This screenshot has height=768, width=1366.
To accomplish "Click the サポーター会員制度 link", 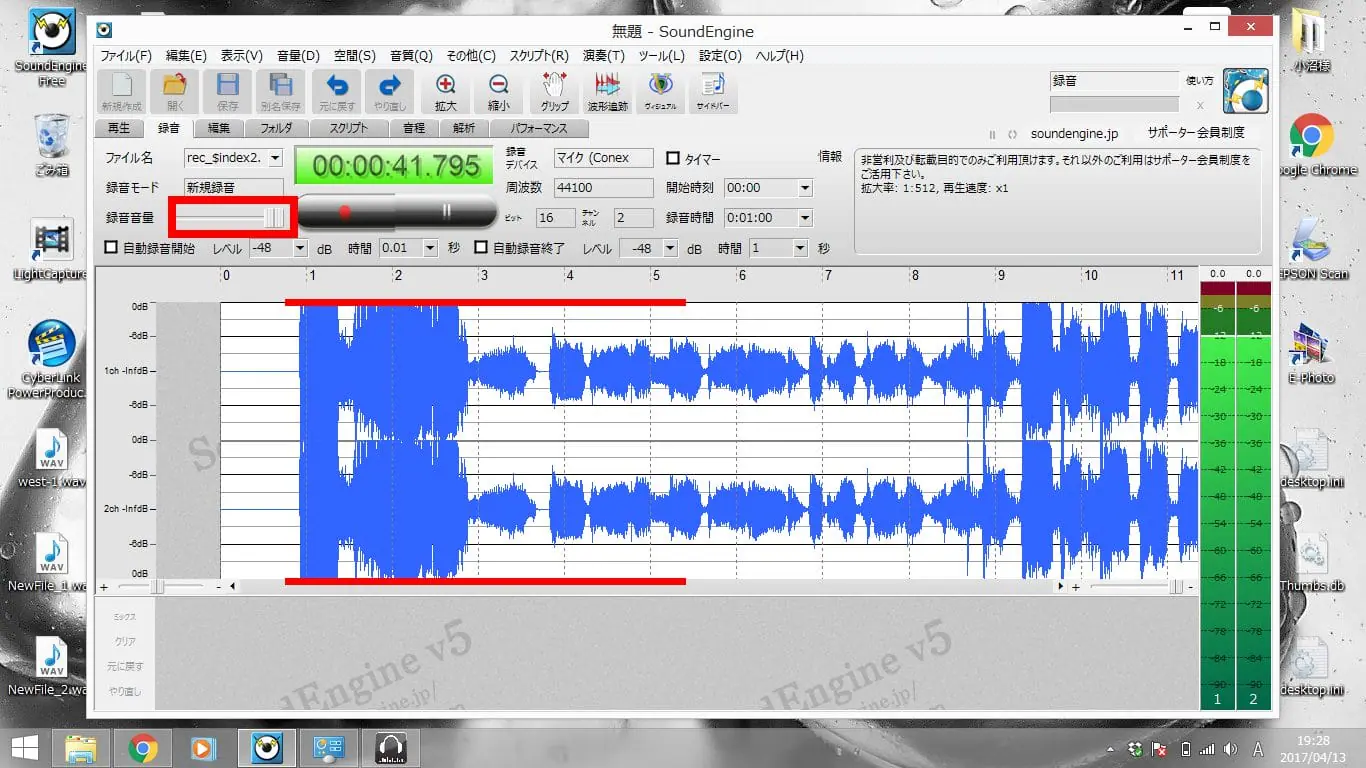I will [1196, 133].
